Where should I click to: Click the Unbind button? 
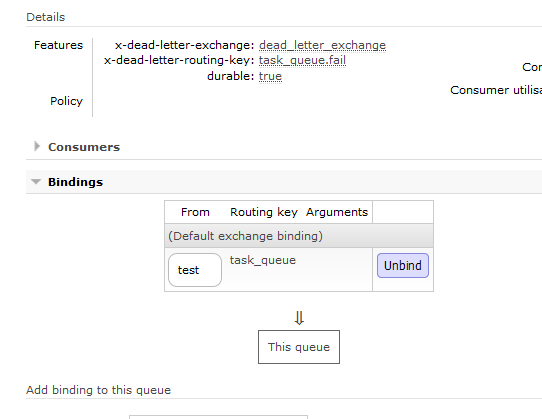click(403, 266)
